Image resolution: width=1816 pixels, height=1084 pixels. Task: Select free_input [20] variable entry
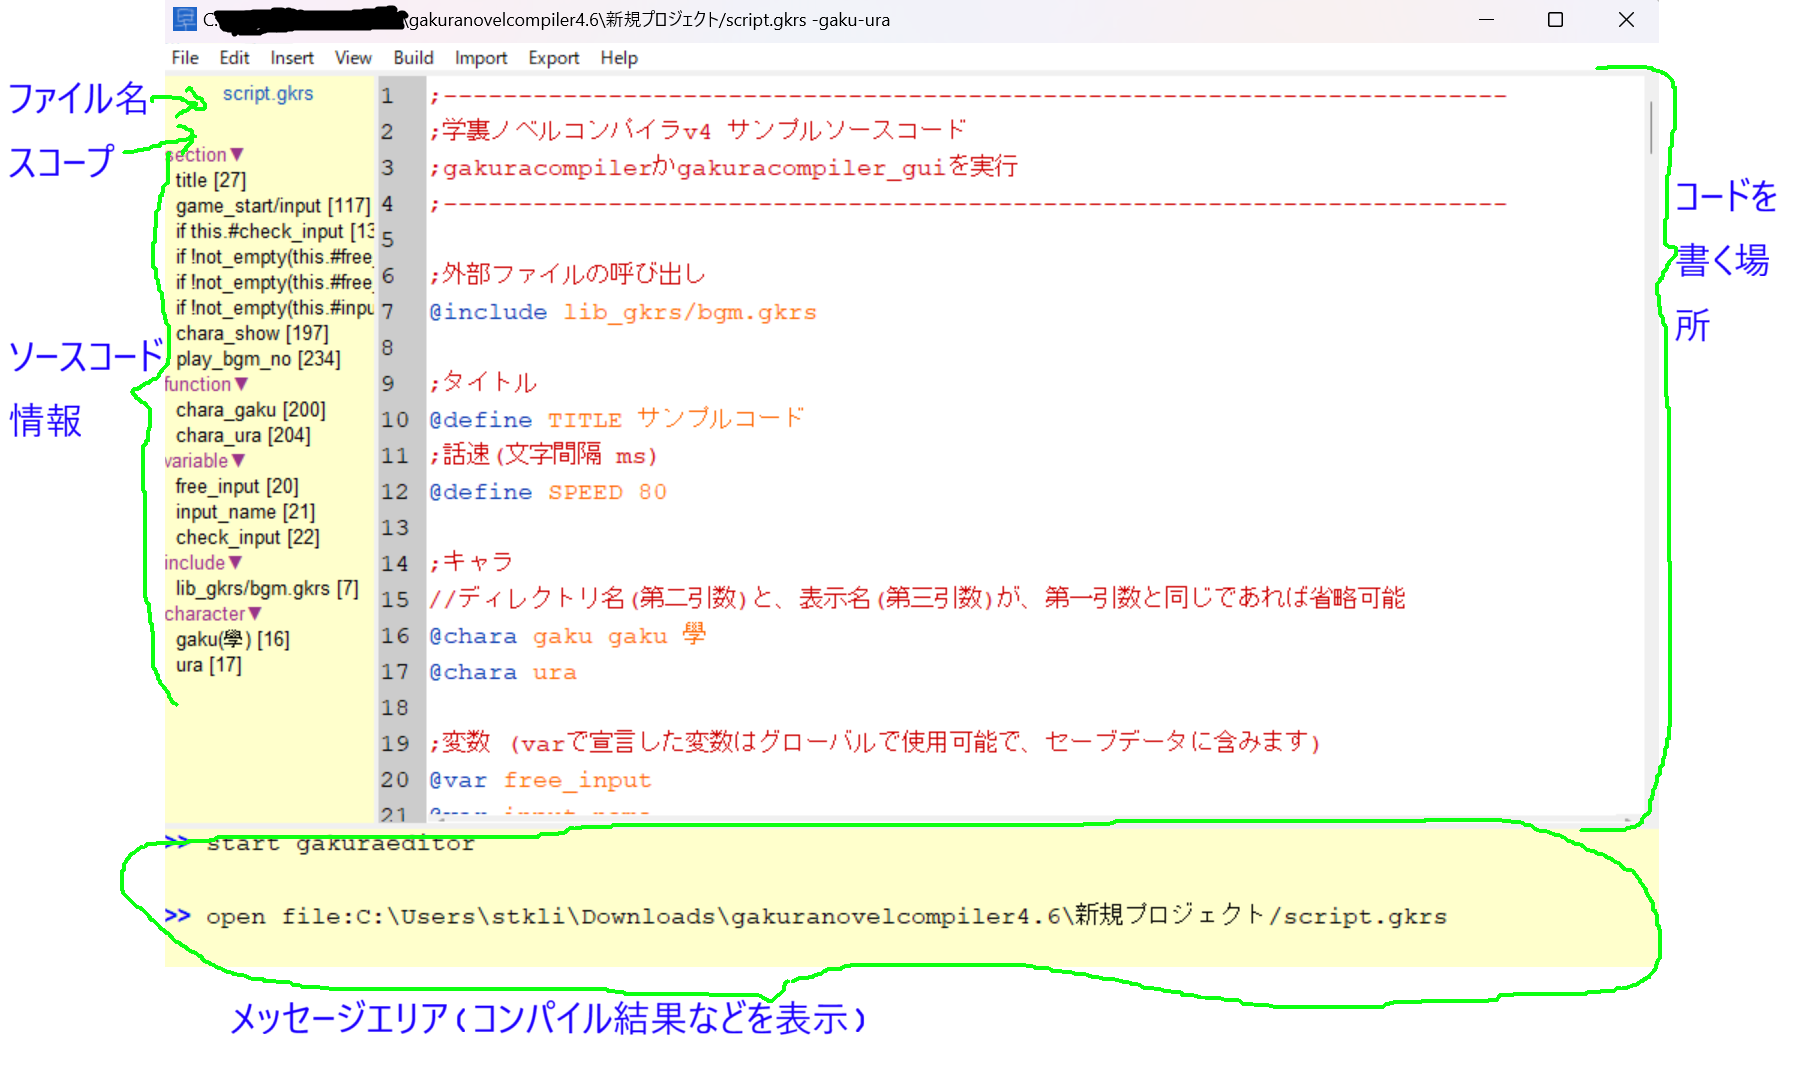[237, 486]
